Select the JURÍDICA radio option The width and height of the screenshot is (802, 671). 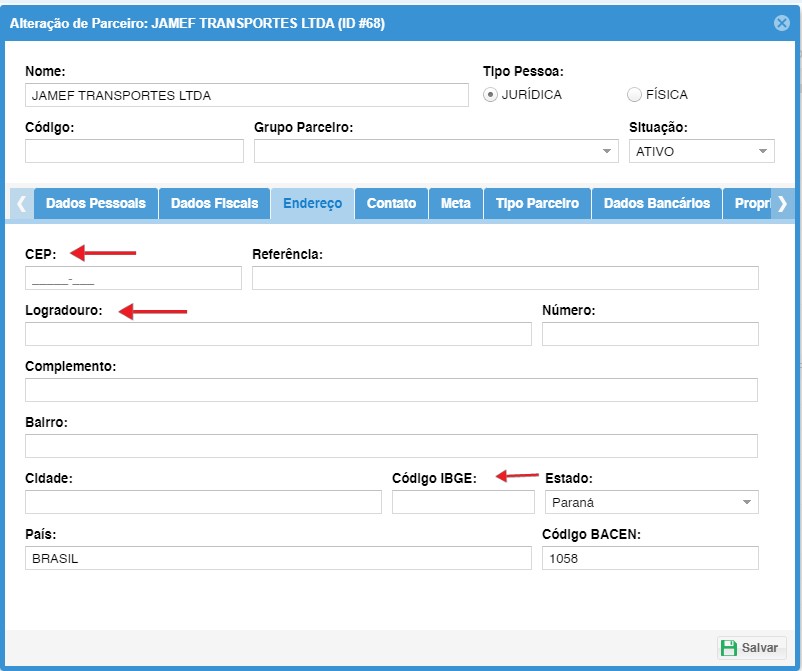tap(491, 95)
